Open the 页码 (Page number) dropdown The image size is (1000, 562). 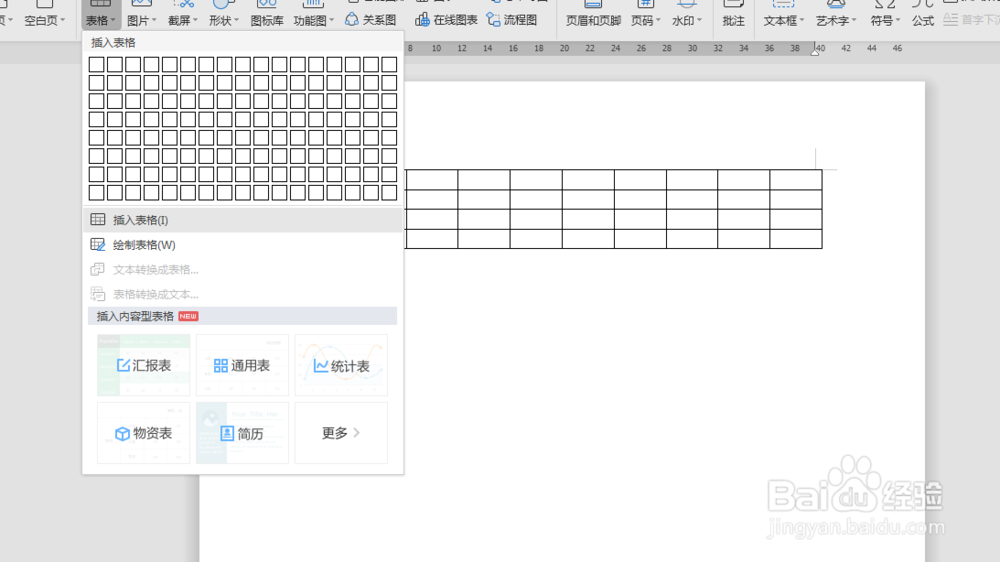[645, 14]
